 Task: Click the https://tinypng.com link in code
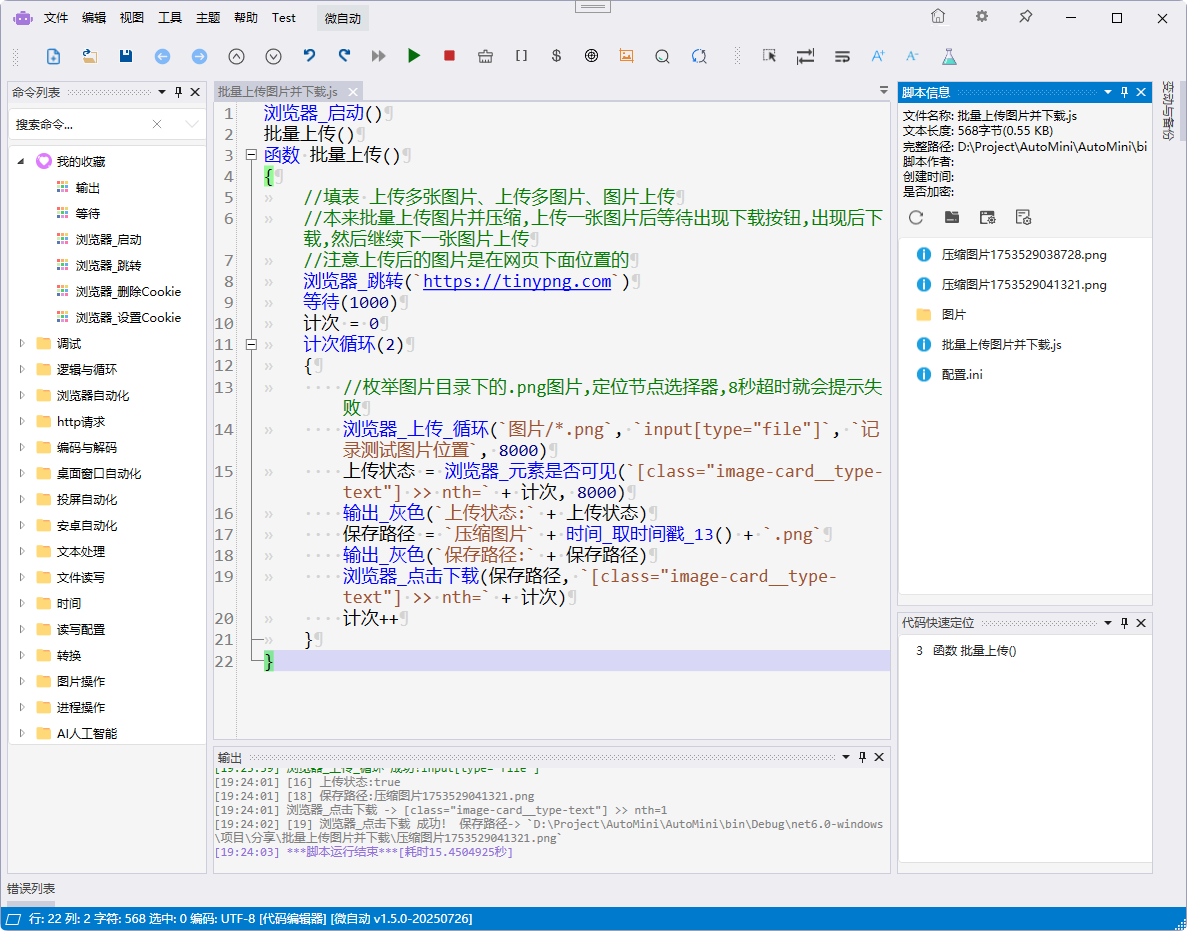[x=516, y=282]
